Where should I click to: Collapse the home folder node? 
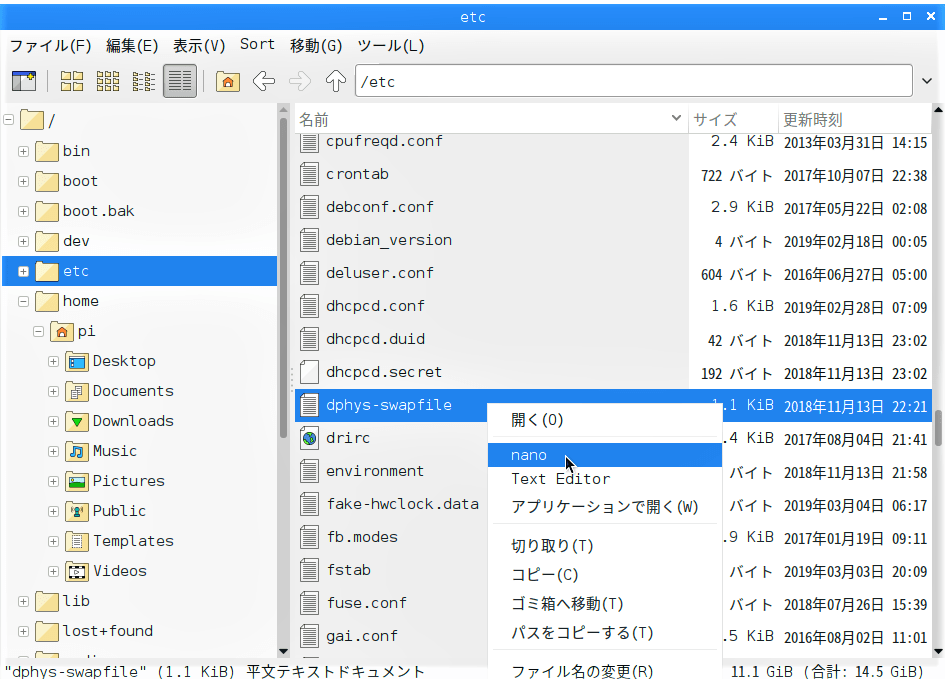pyautogui.click(x=24, y=301)
